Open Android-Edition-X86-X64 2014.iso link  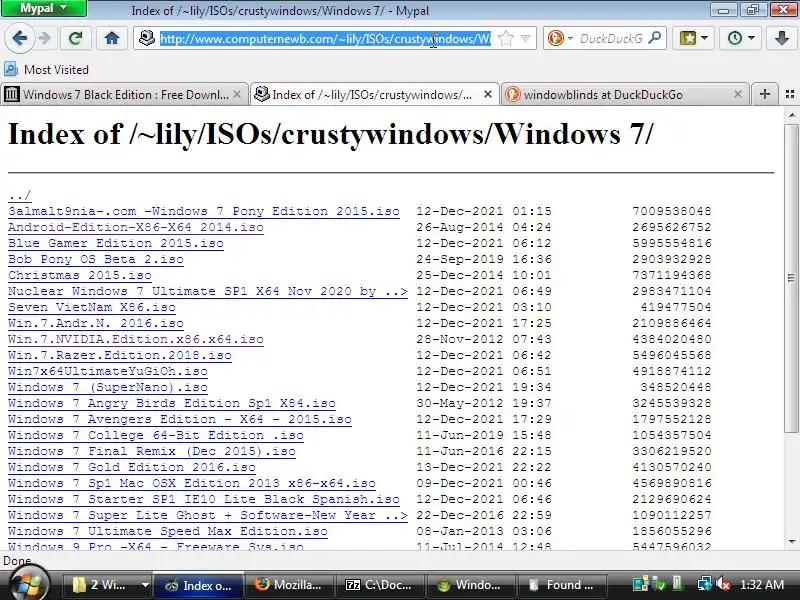[x=136, y=227]
